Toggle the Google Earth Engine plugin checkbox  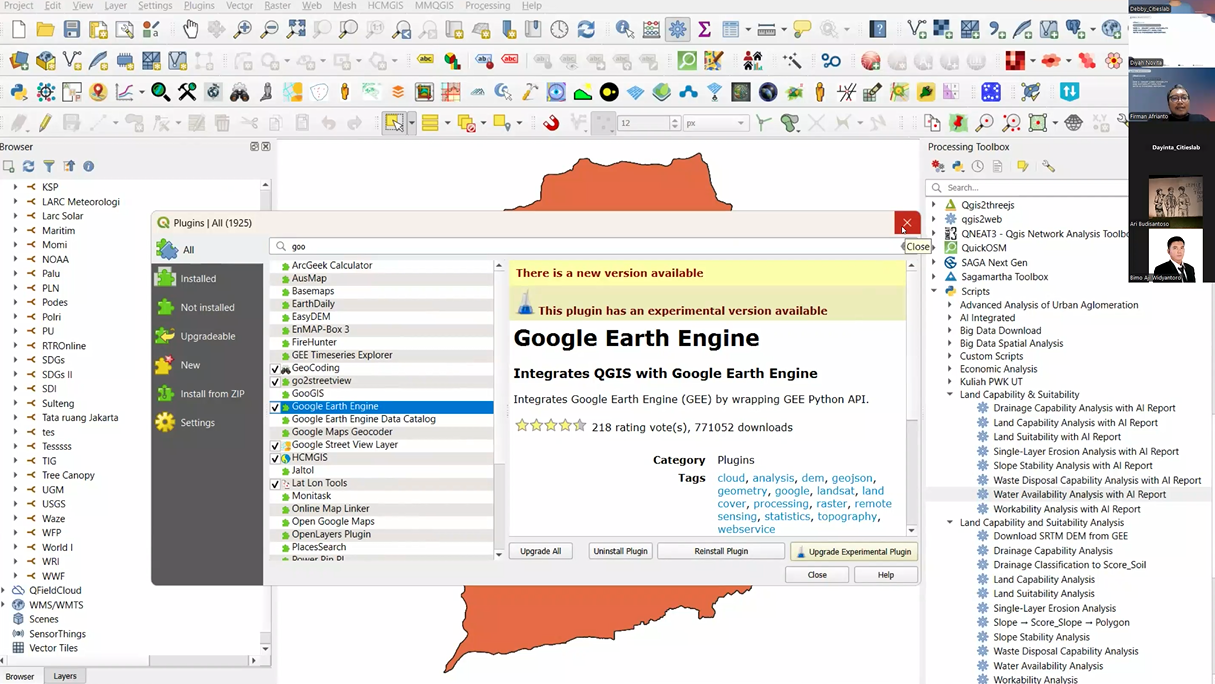tap(275, 407)
